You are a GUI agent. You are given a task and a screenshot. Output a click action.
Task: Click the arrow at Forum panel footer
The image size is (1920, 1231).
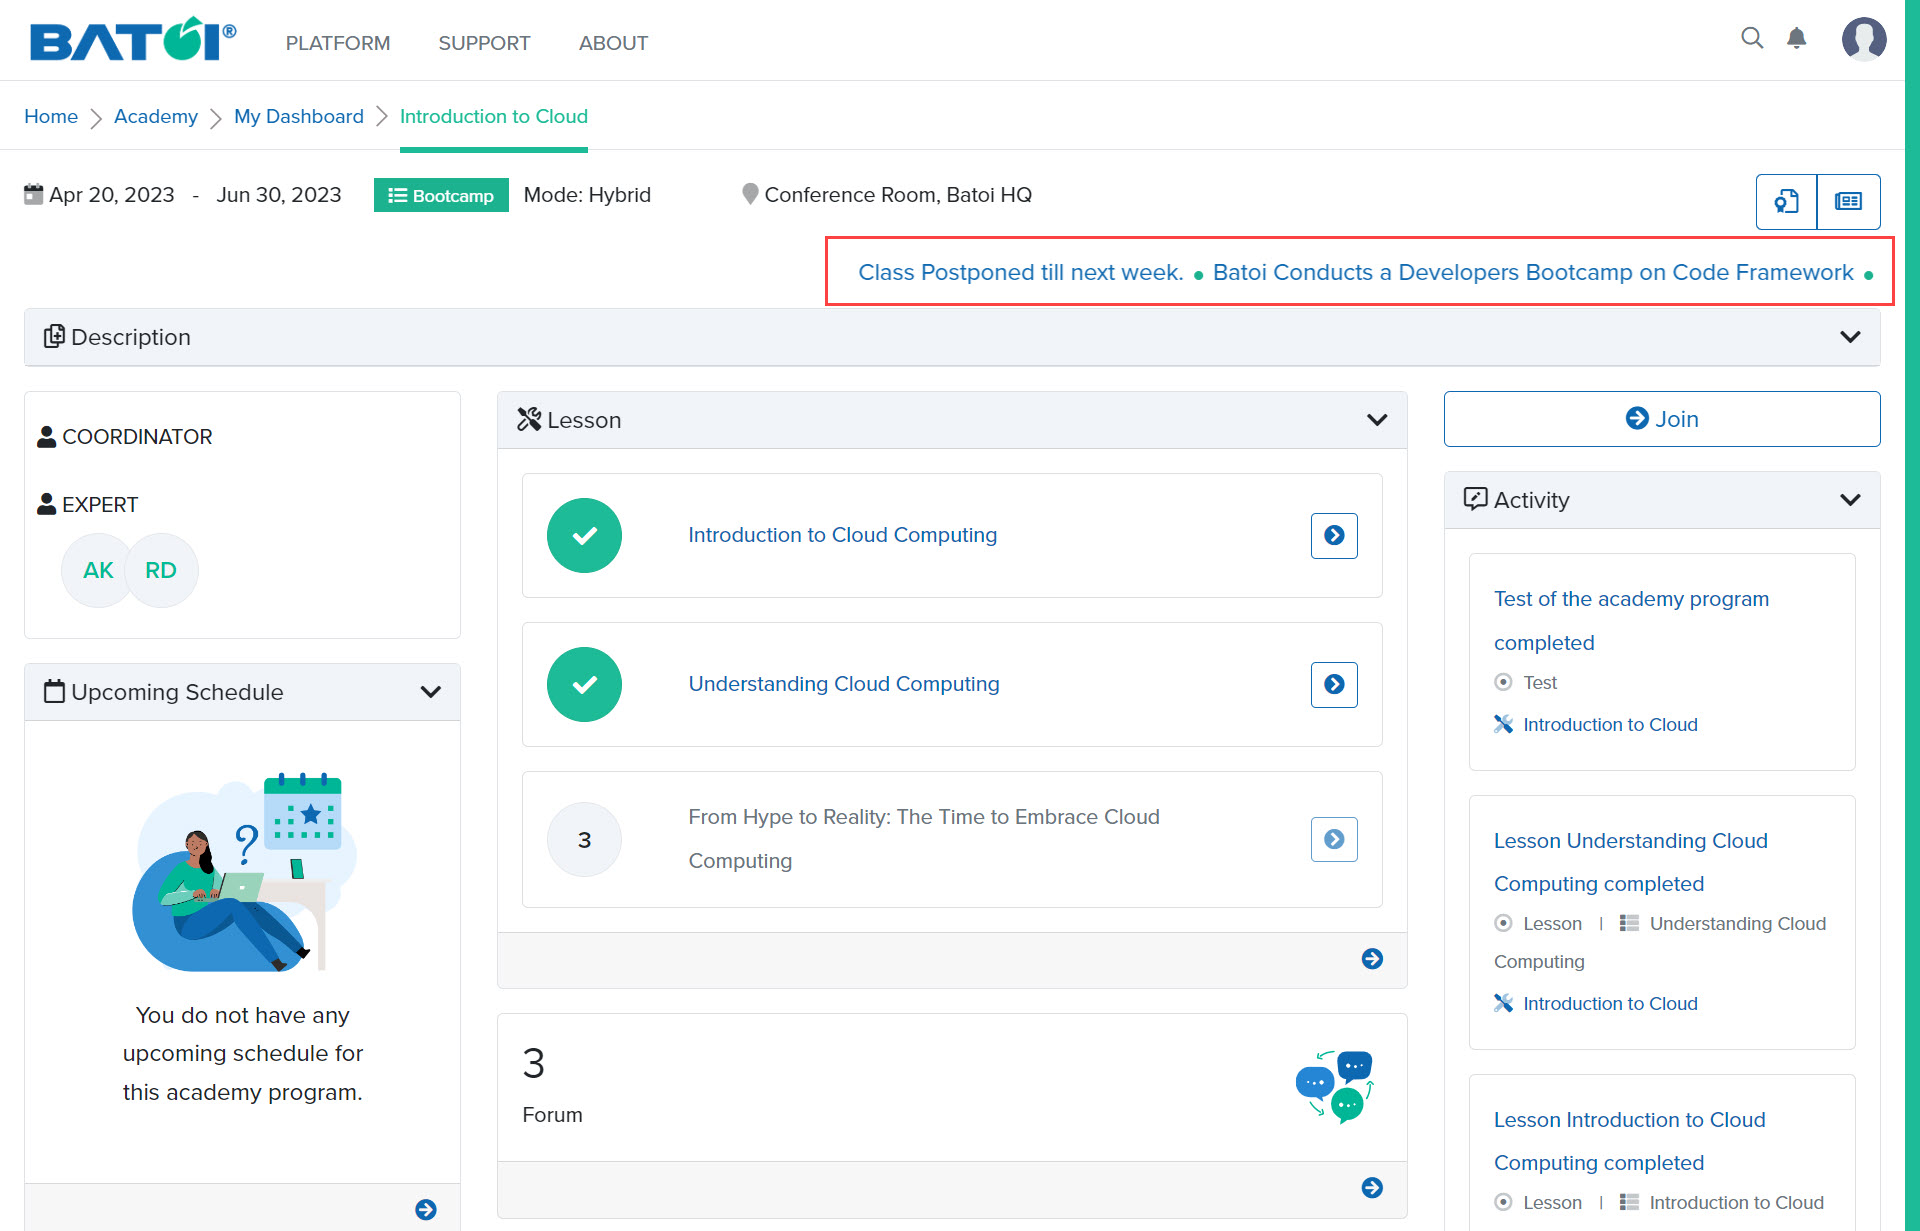coord(1372,1187)
